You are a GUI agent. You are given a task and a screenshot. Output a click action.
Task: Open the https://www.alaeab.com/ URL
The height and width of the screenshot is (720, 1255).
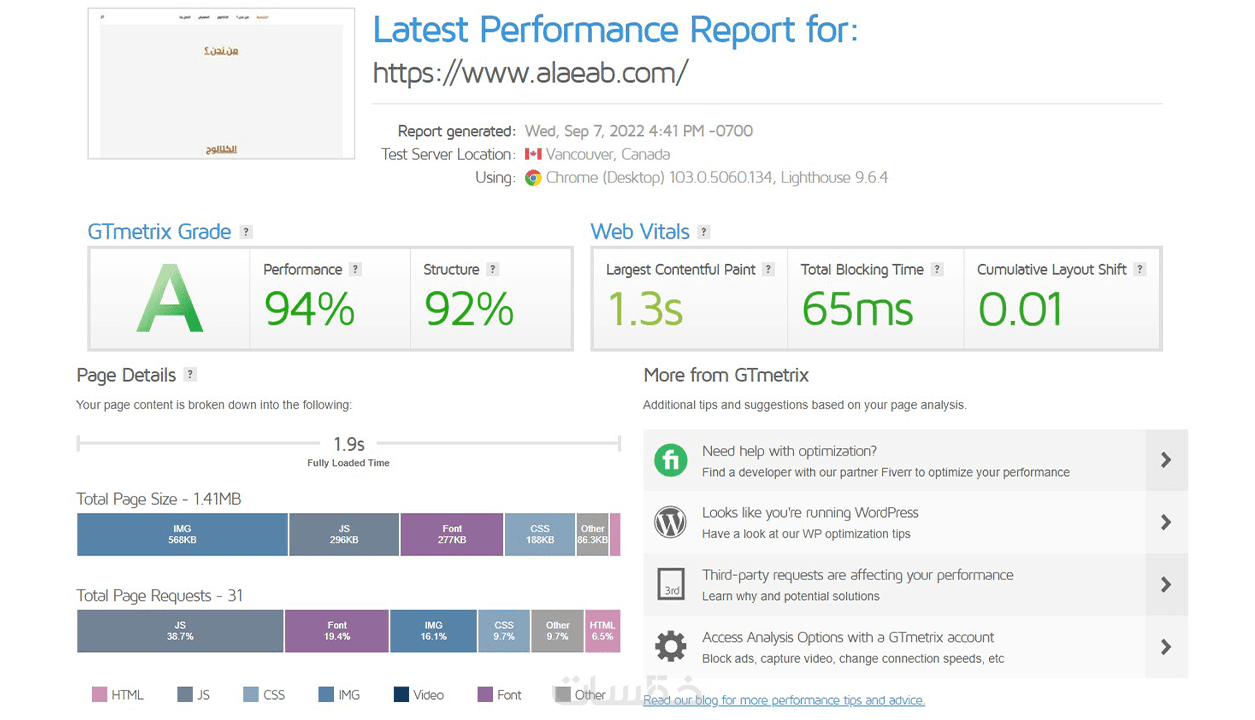(x=530, y=72)
